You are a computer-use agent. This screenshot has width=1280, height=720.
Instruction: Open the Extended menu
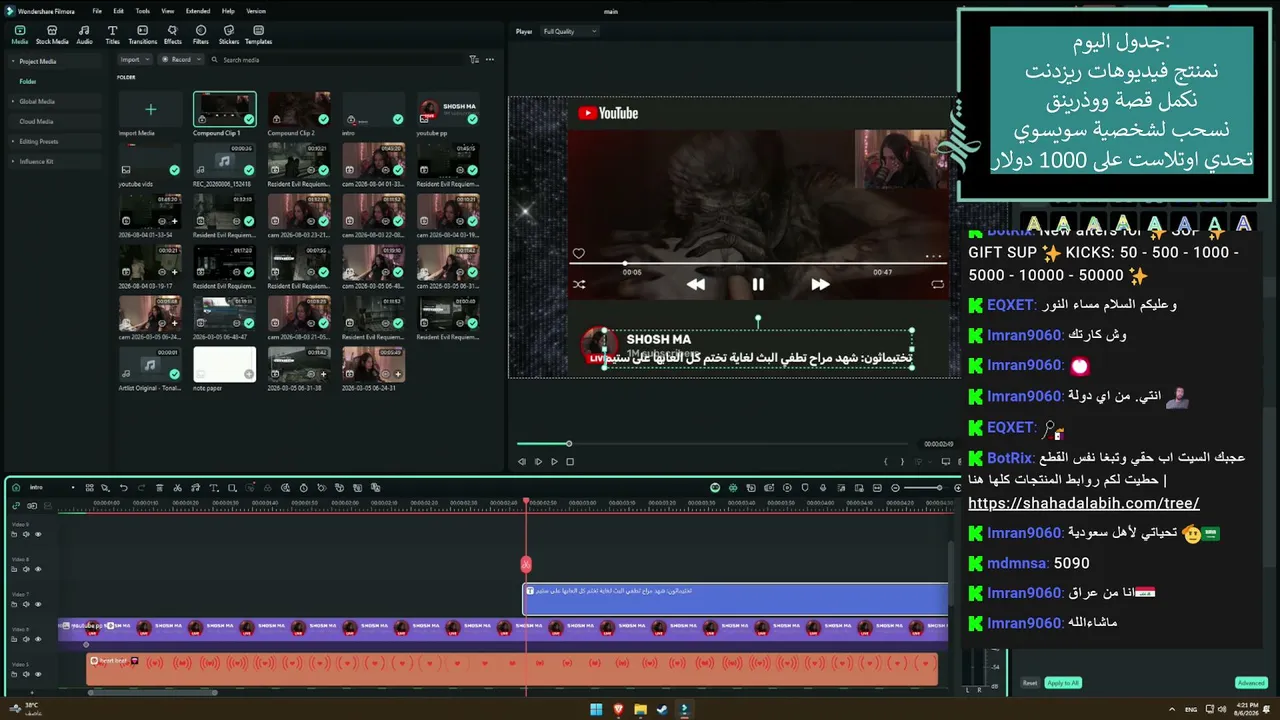pos(198,11)
